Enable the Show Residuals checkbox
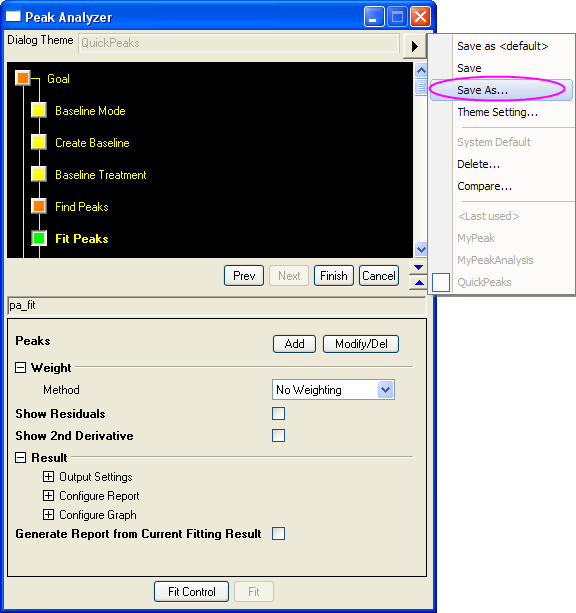 coord(278,413)
